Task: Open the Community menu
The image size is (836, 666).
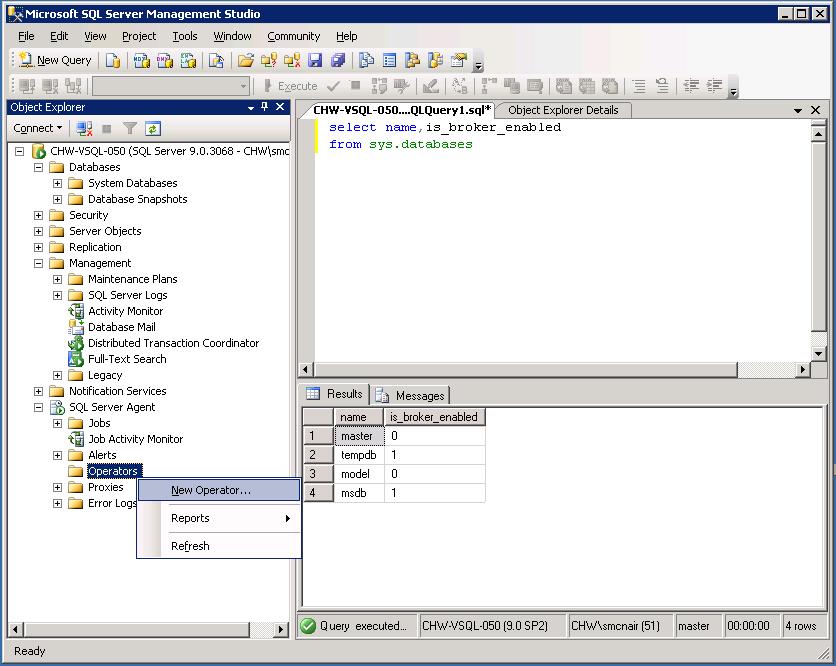Action: (293, 36)
